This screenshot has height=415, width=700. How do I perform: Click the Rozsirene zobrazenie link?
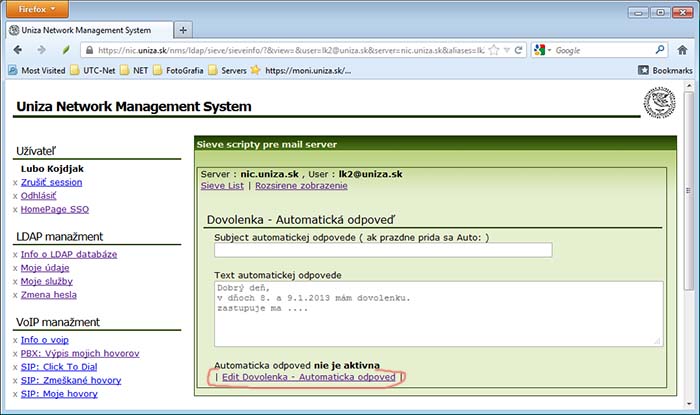point(301,186)
